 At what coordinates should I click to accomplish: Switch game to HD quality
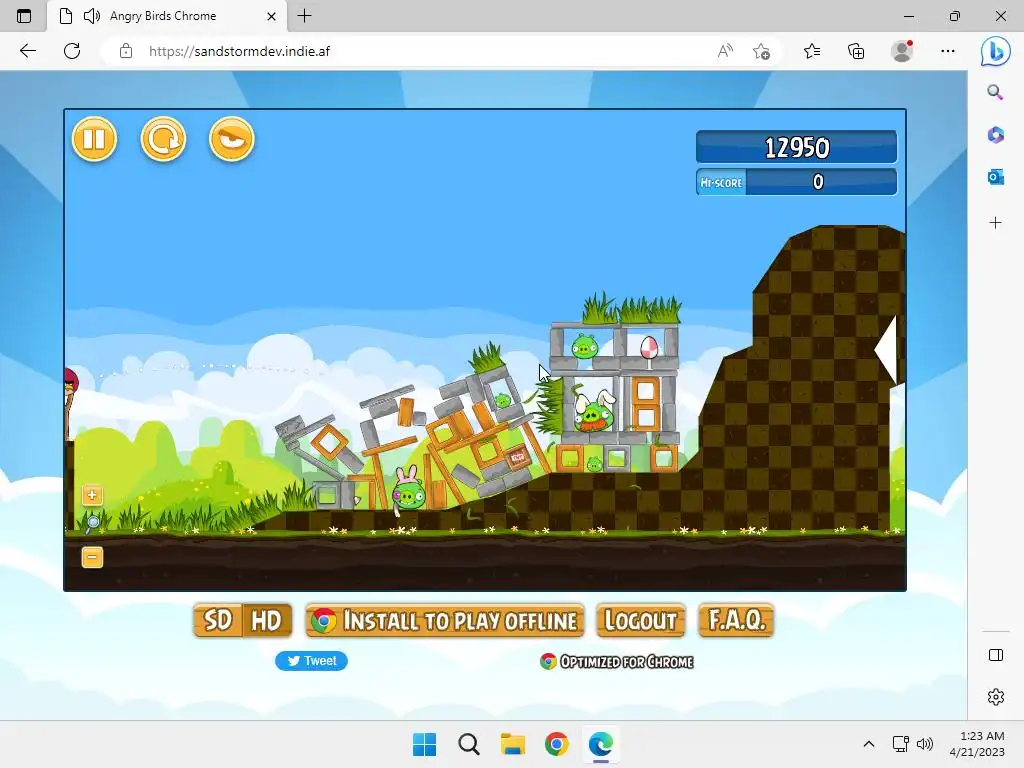point(266,620)
